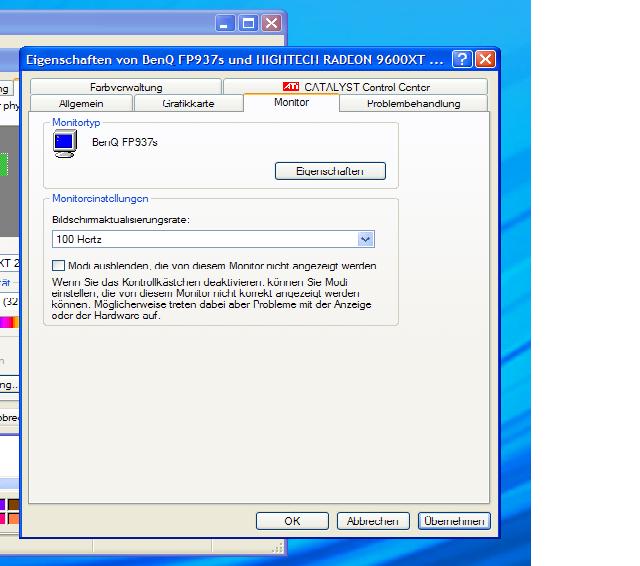Open the Problembehandlung tab
This screenshot has width=640, height=566.
pos(413,103)
